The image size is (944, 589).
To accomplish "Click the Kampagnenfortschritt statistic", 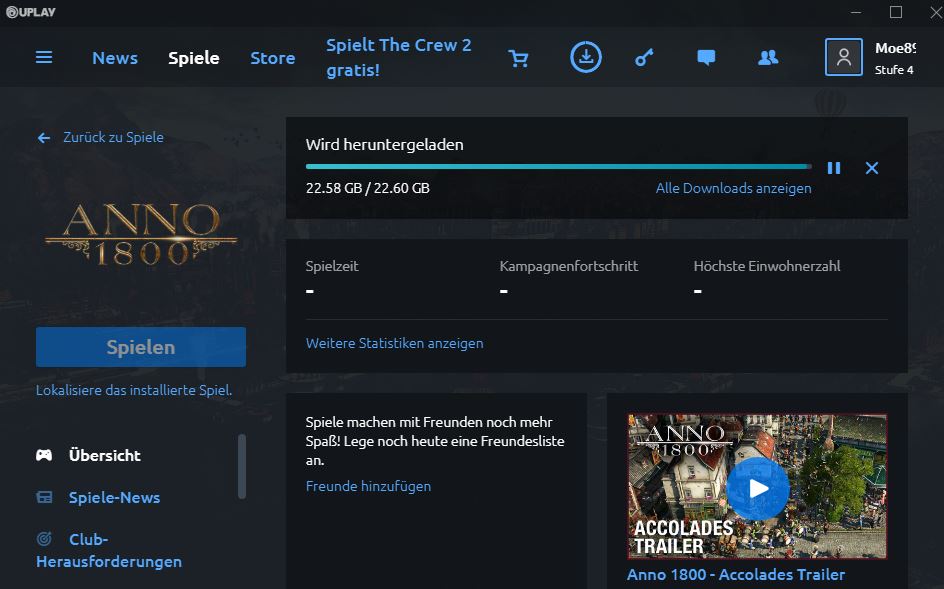I will coord(569,266).
